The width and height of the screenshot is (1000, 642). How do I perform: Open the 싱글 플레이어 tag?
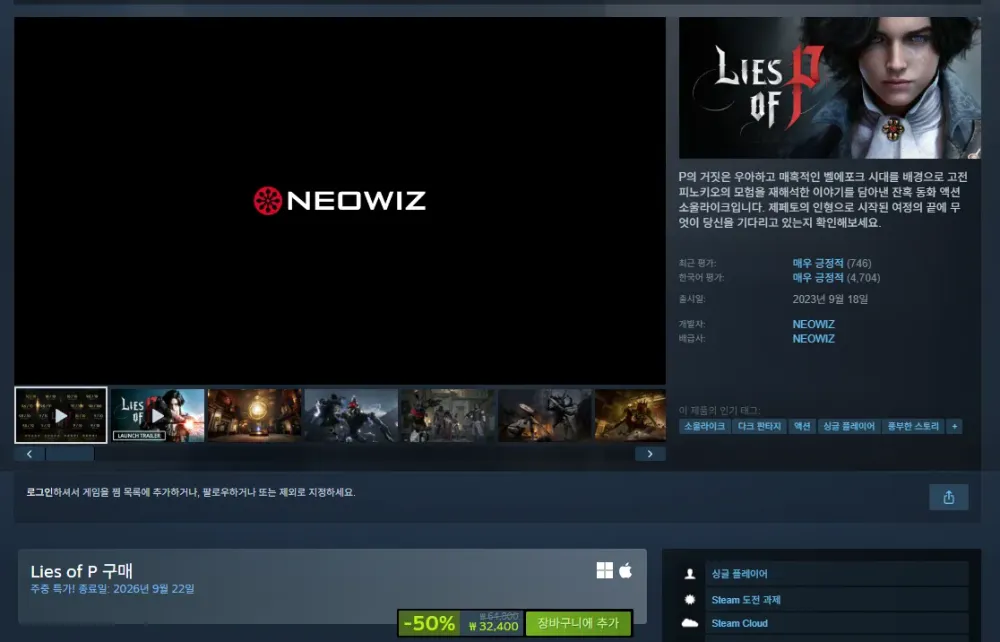tap(848, 427)
